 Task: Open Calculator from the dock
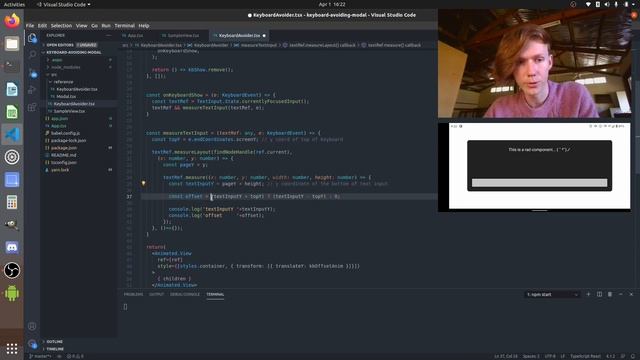(x=12, y=202)
